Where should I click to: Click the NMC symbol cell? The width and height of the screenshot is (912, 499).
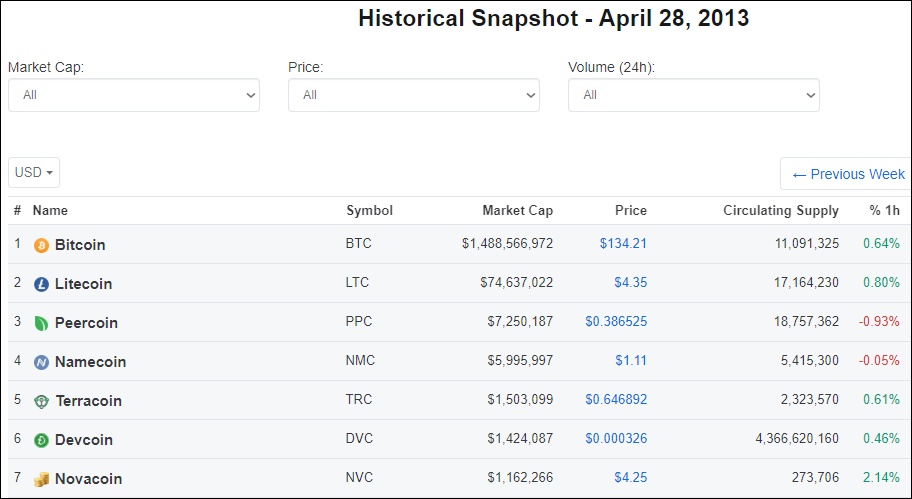click(x=360, y=360)
